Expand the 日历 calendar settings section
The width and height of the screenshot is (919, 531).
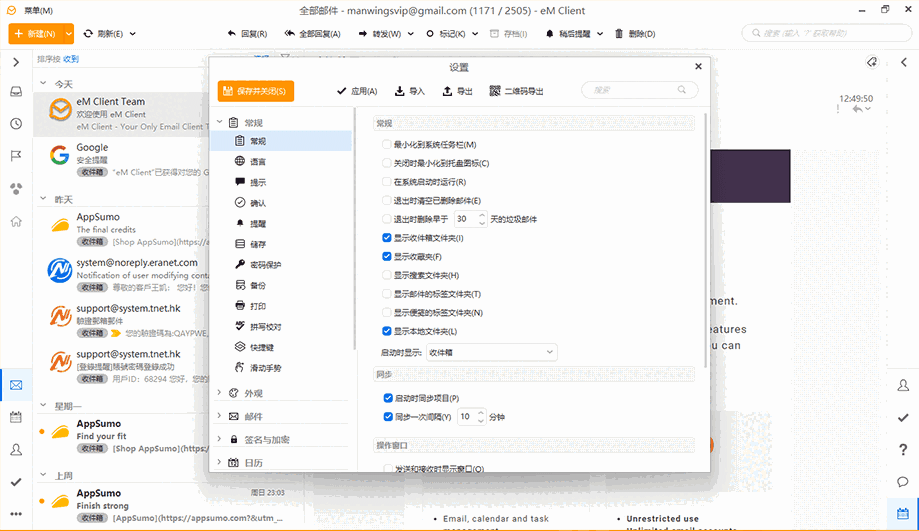point(219,462)
